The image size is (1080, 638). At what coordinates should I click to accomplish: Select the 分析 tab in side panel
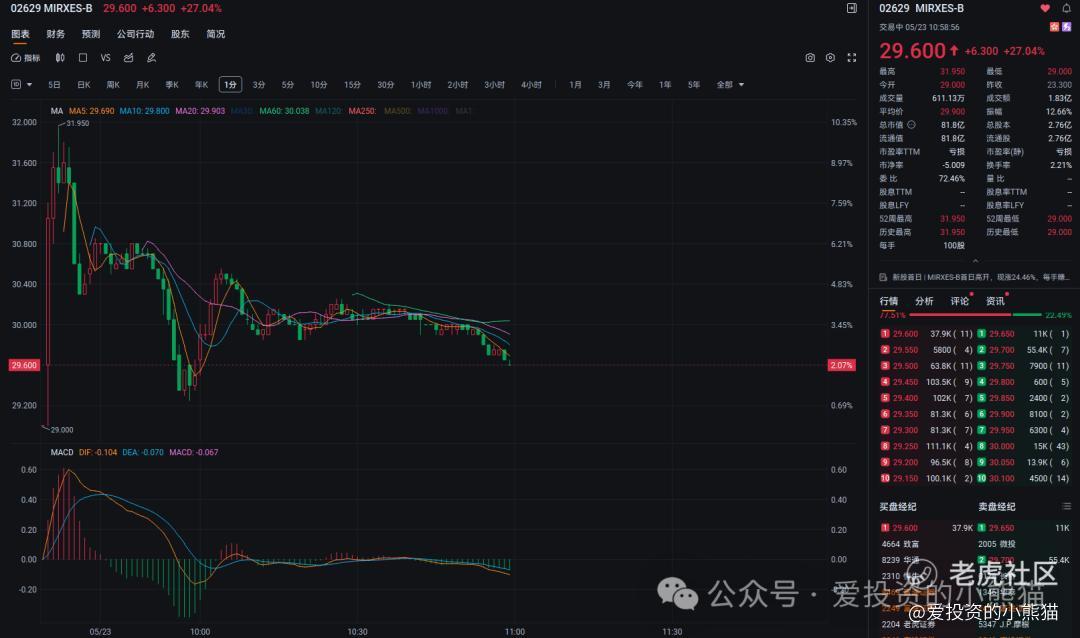(x=924, y=301)
